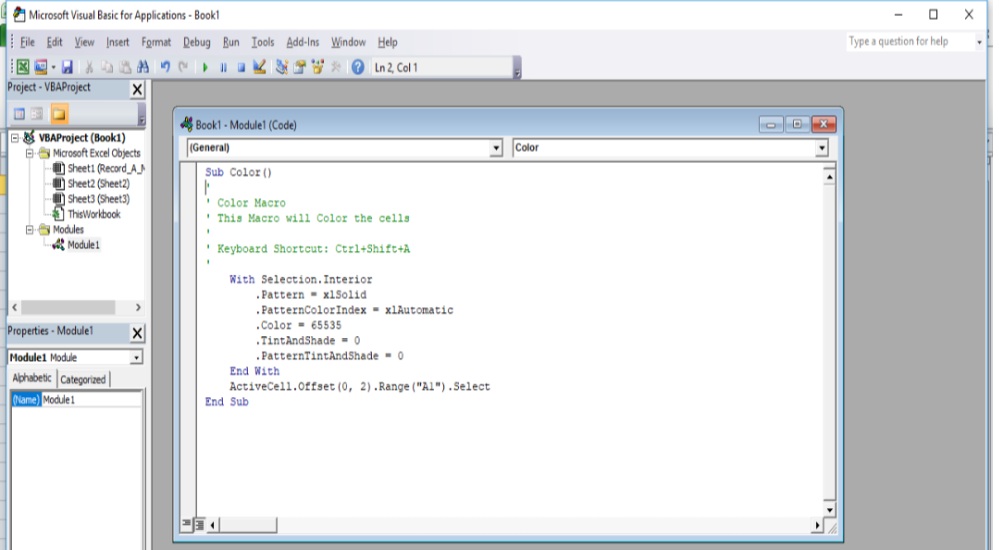
Task: Open the Debug menu
Action: [x=196, y=42]
